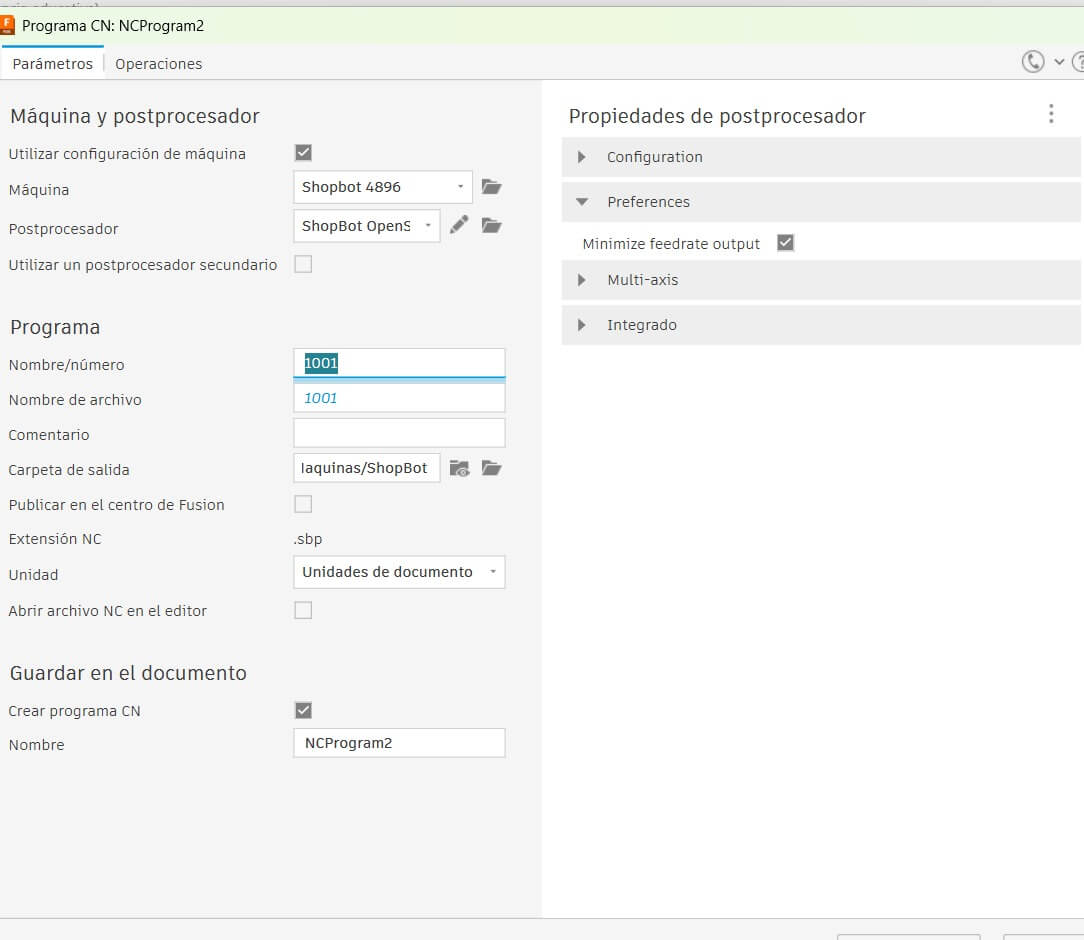Expand the Multi-axis section
This screenshot has width=1084, height=940.
tap(821, 280)
